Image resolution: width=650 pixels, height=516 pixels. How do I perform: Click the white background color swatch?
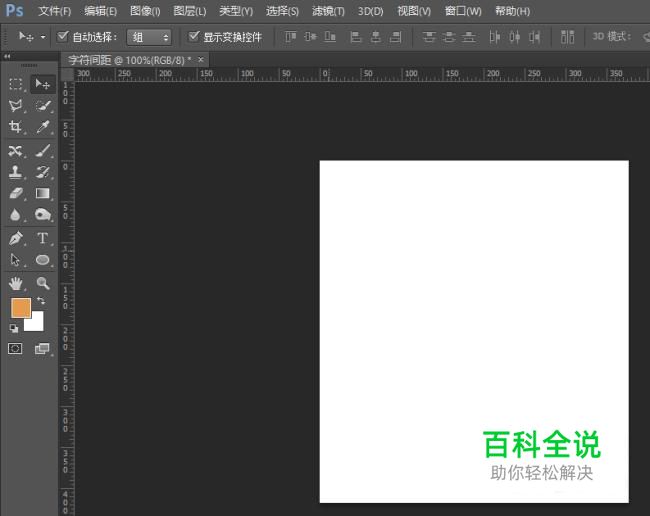tap(36, 323)
